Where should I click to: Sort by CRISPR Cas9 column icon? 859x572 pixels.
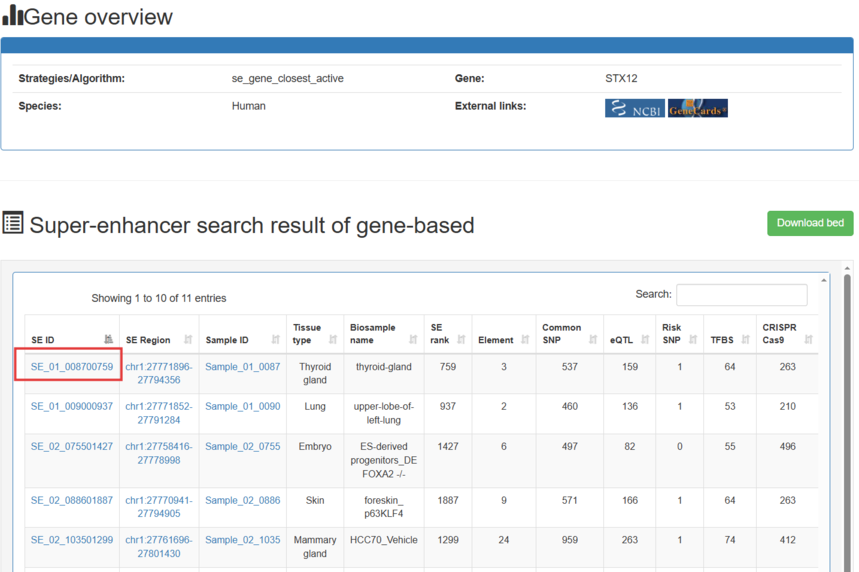pyautogui.click(x=808, y=340)
